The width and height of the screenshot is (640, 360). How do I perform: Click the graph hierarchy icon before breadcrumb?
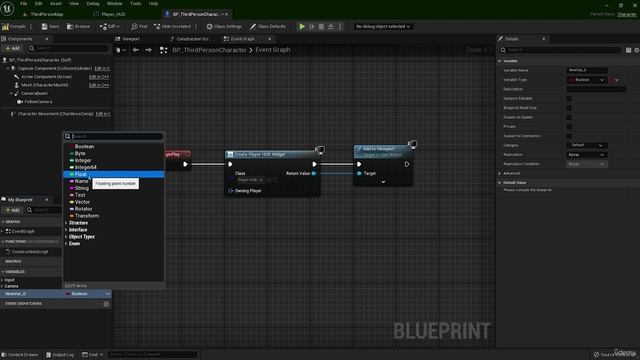pos(163,50)
